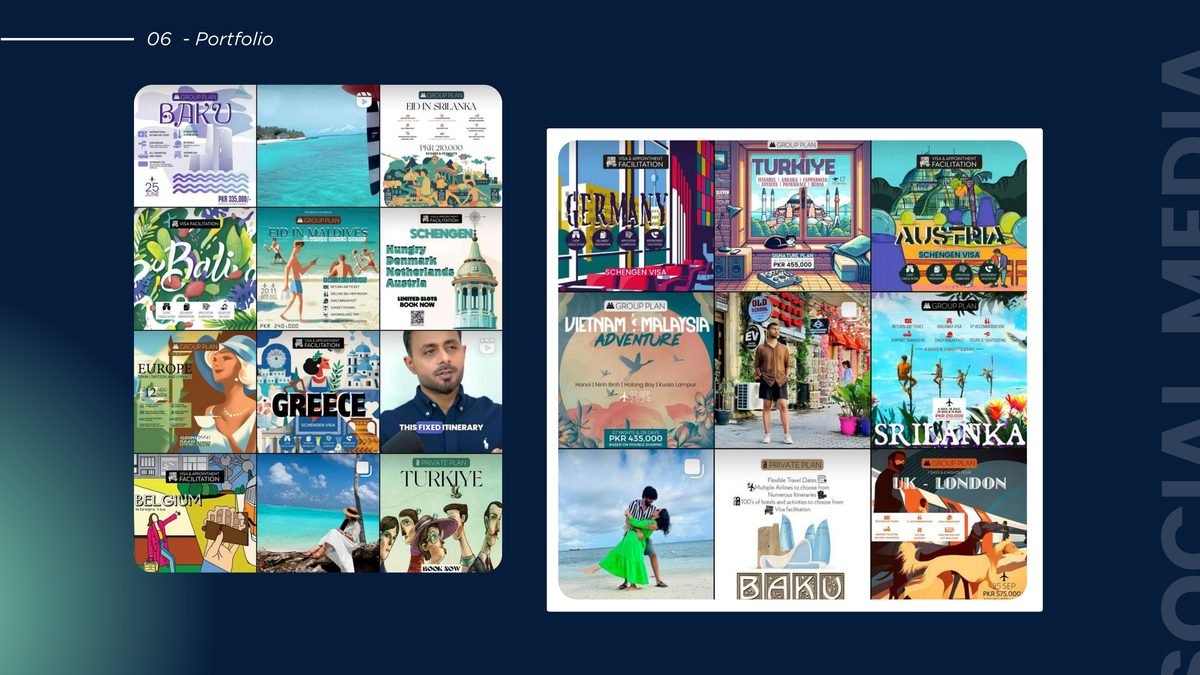Open the Eid in Srilanka post

coord(441,145)
